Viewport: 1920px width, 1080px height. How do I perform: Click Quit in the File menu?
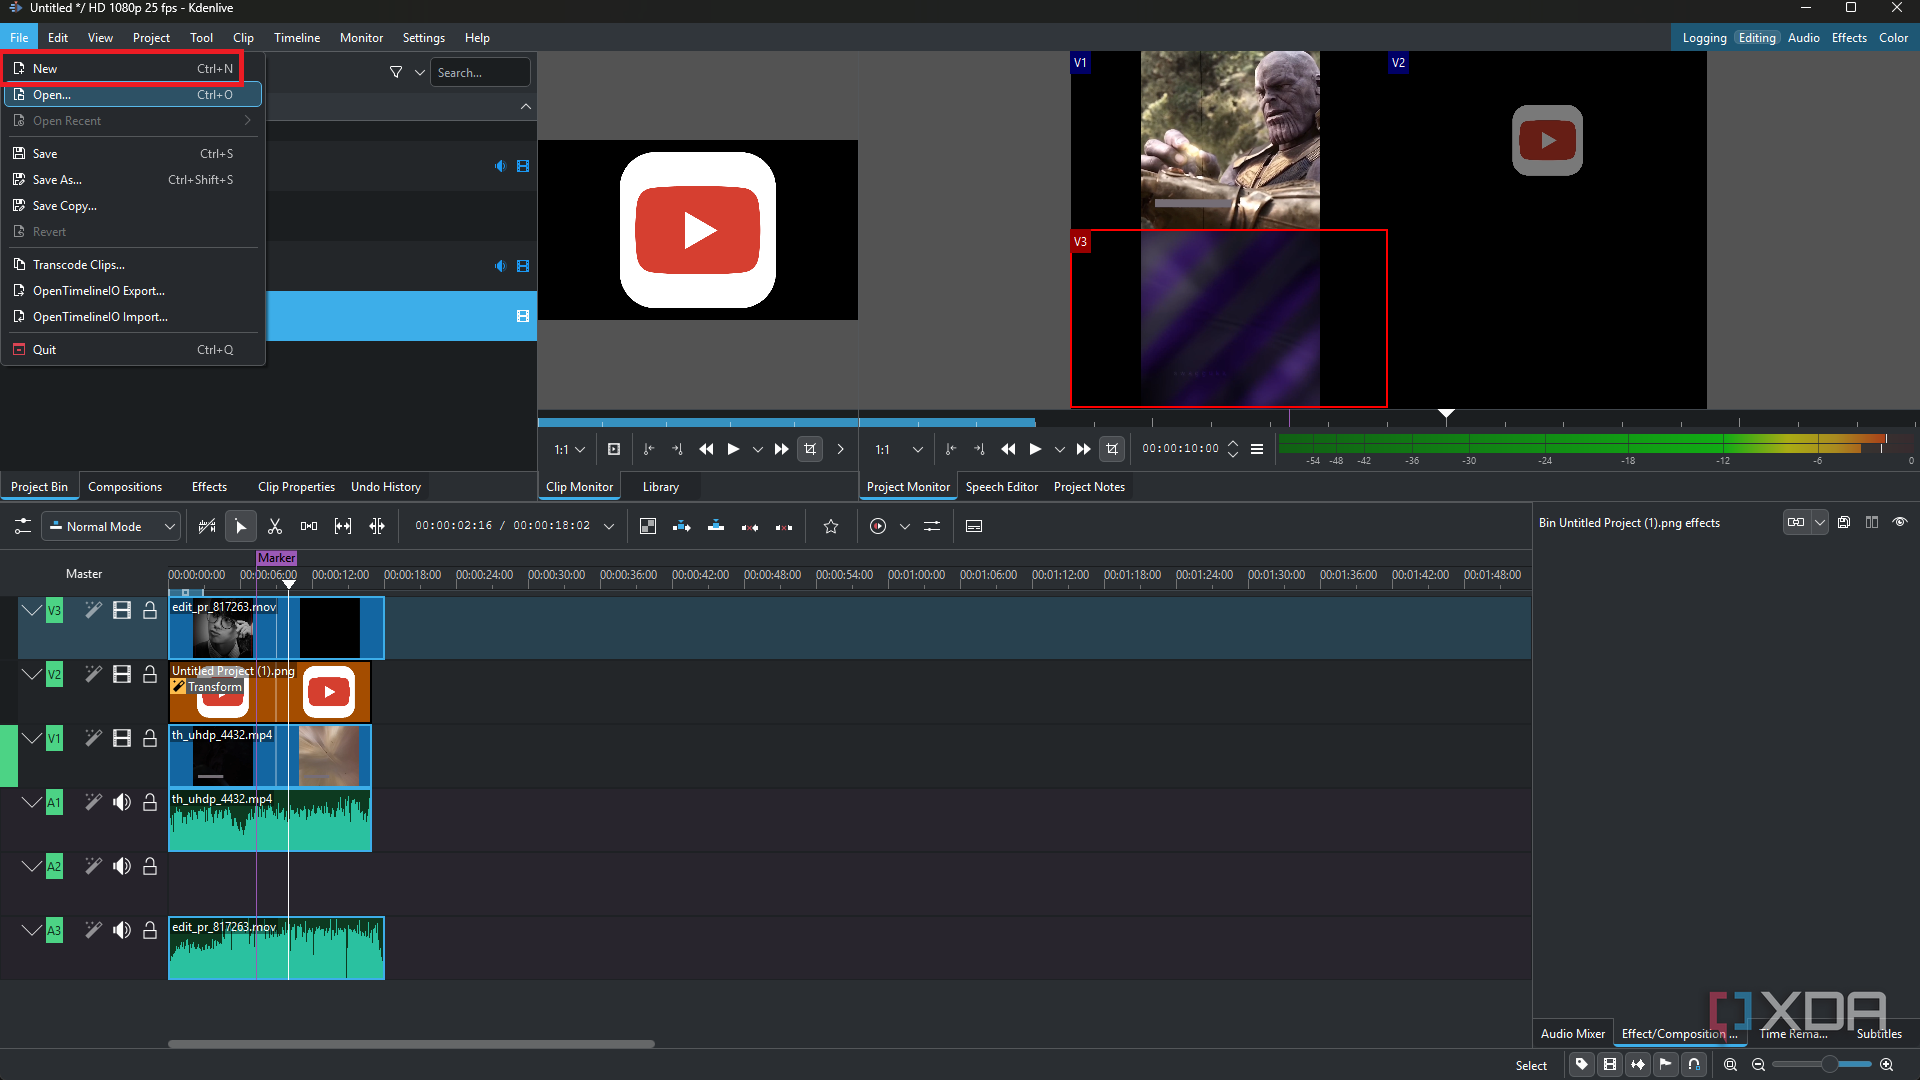pos(133,350)
